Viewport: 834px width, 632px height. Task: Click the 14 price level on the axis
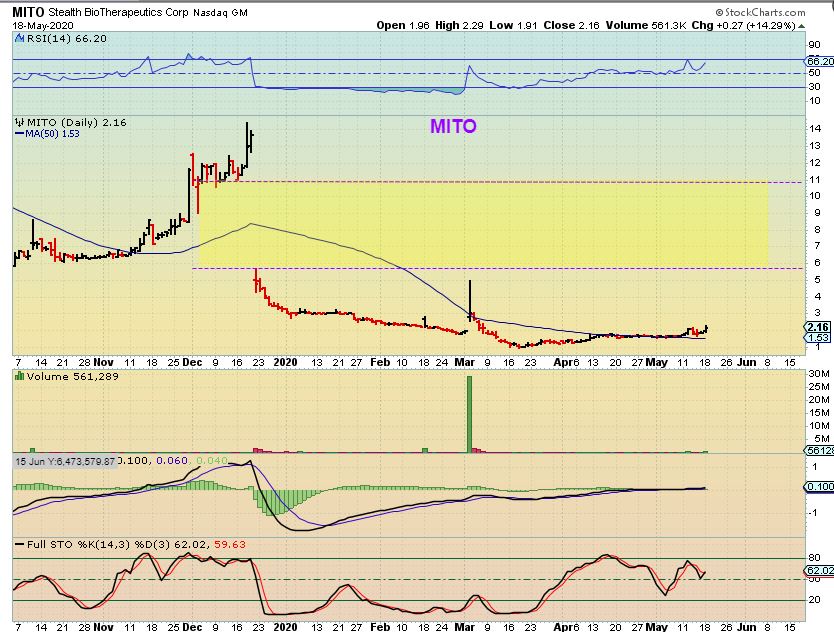(815, 128)
